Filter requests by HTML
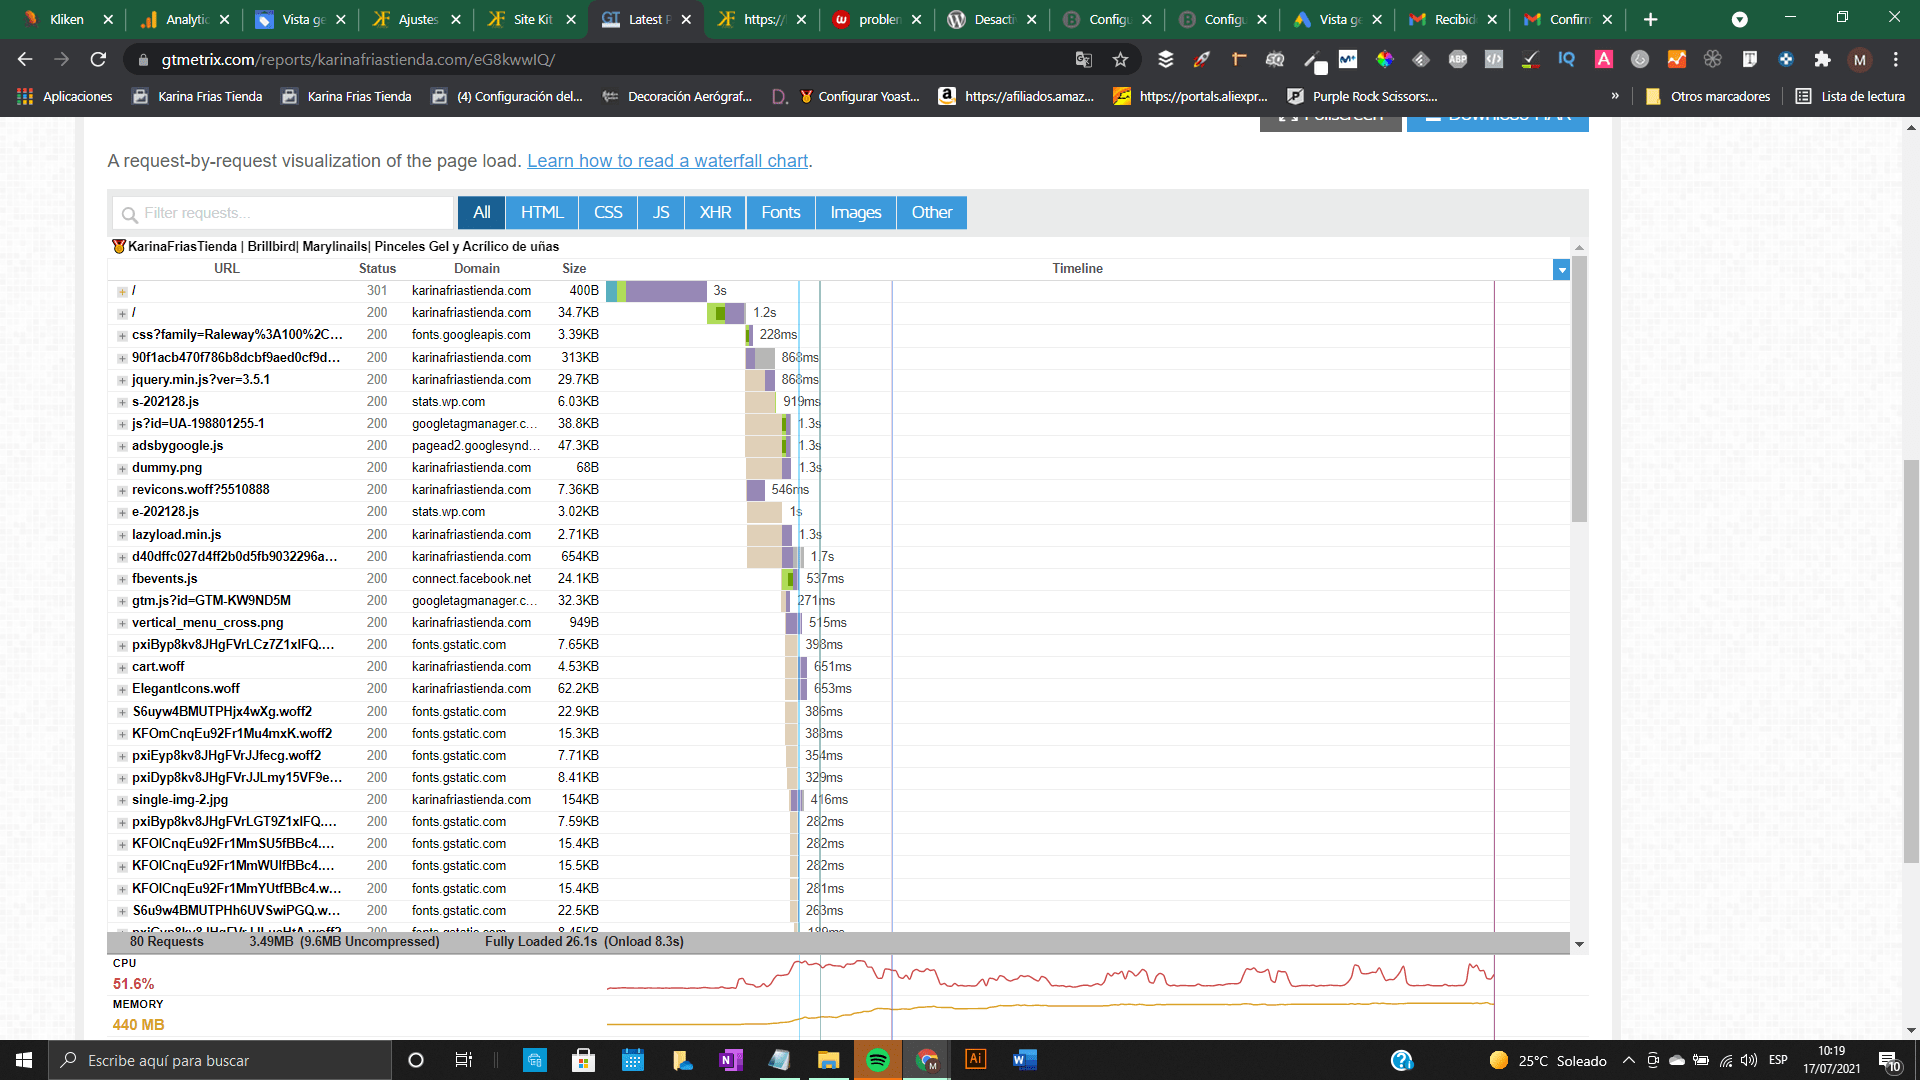The width and height of the screenshot is (1920, 1080). tap(542, 212)
